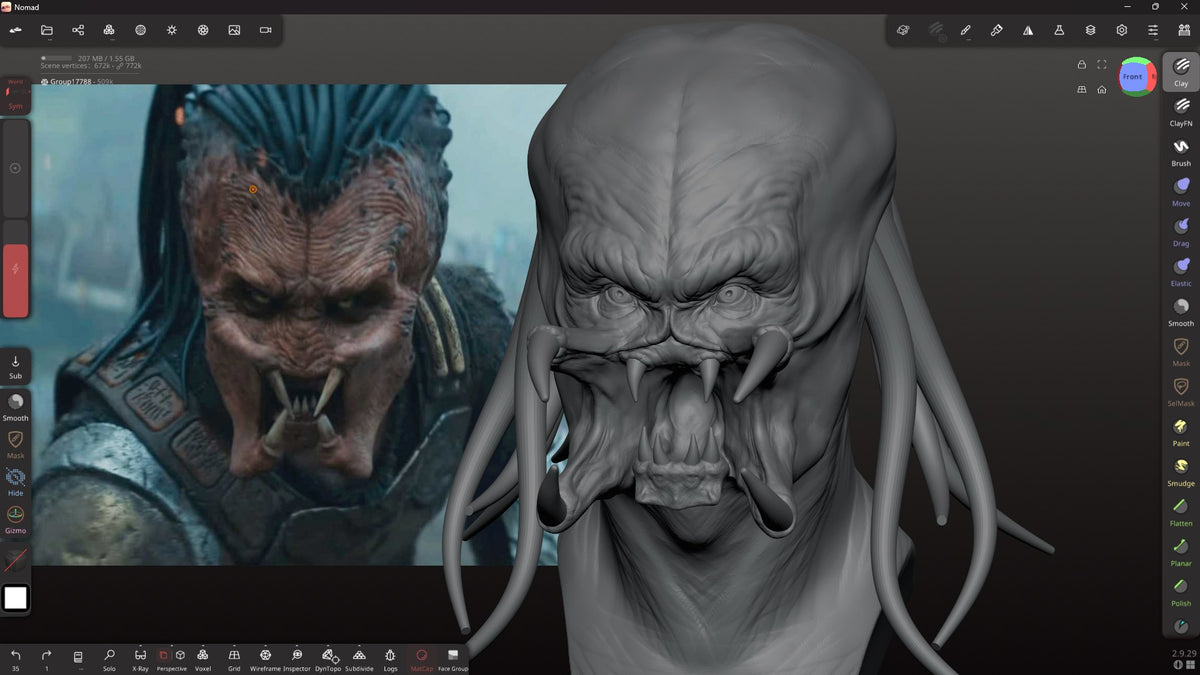Select the Flatten tool
The image size is (1200, 675).
tap(1181, 511)
